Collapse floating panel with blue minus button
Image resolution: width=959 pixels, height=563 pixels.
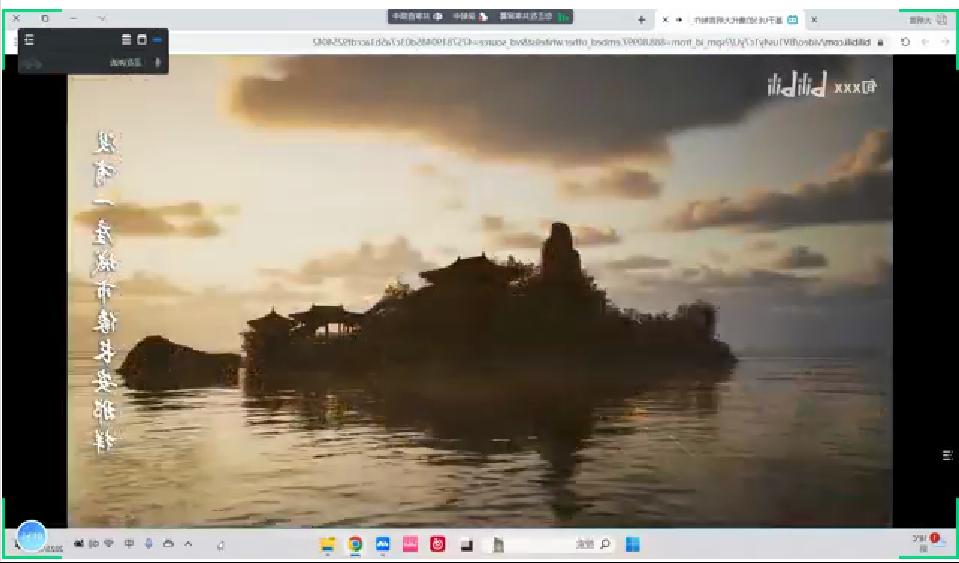point(157,39)
